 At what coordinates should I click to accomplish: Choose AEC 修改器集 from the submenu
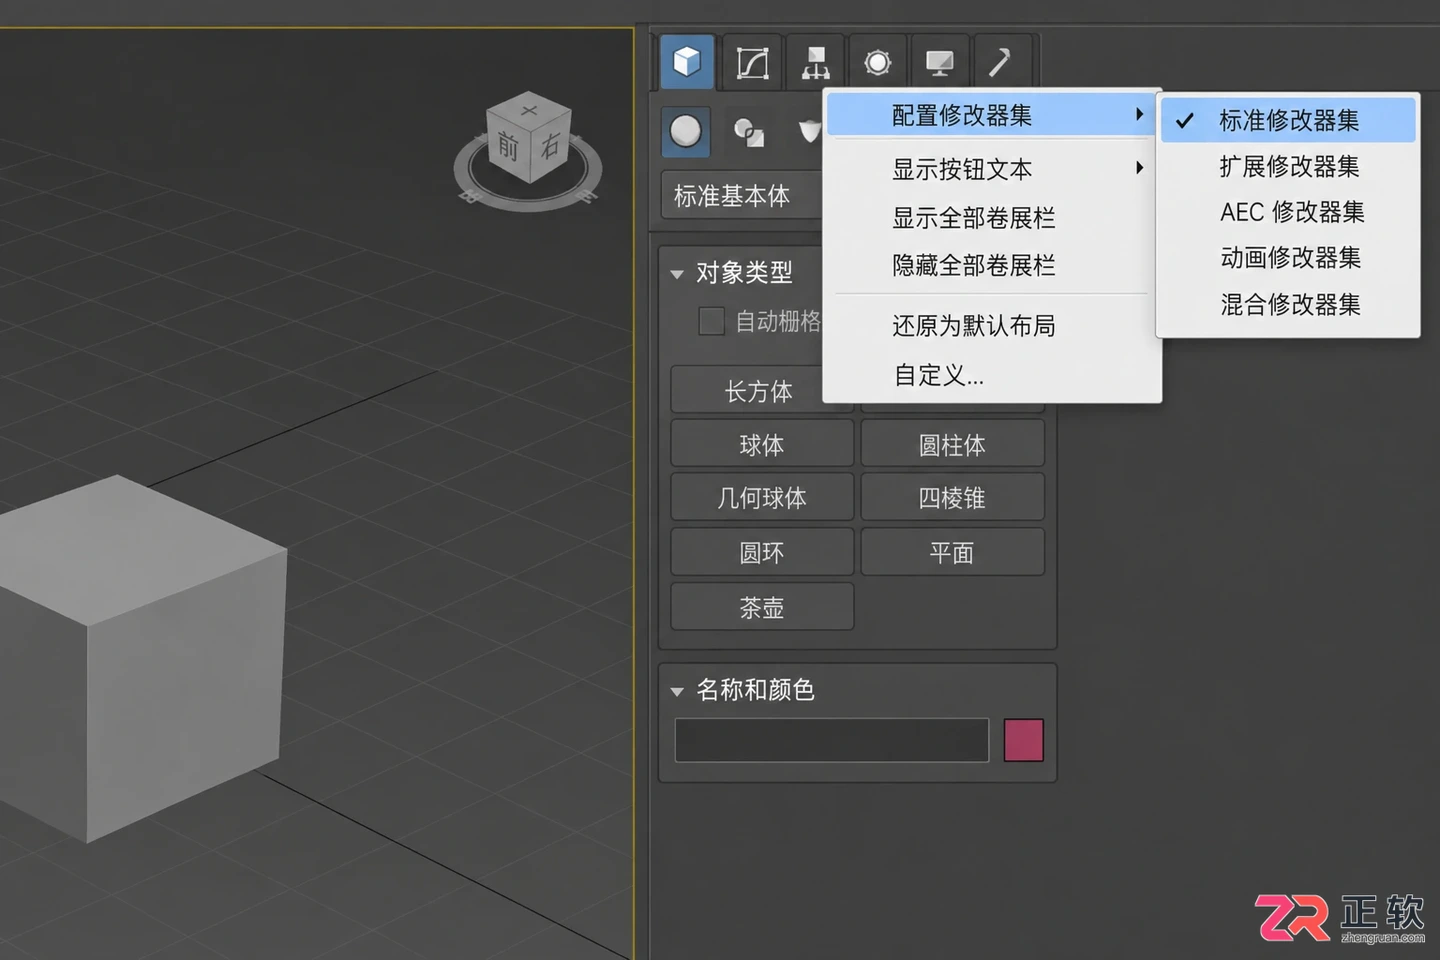(x=1288, y=212)
